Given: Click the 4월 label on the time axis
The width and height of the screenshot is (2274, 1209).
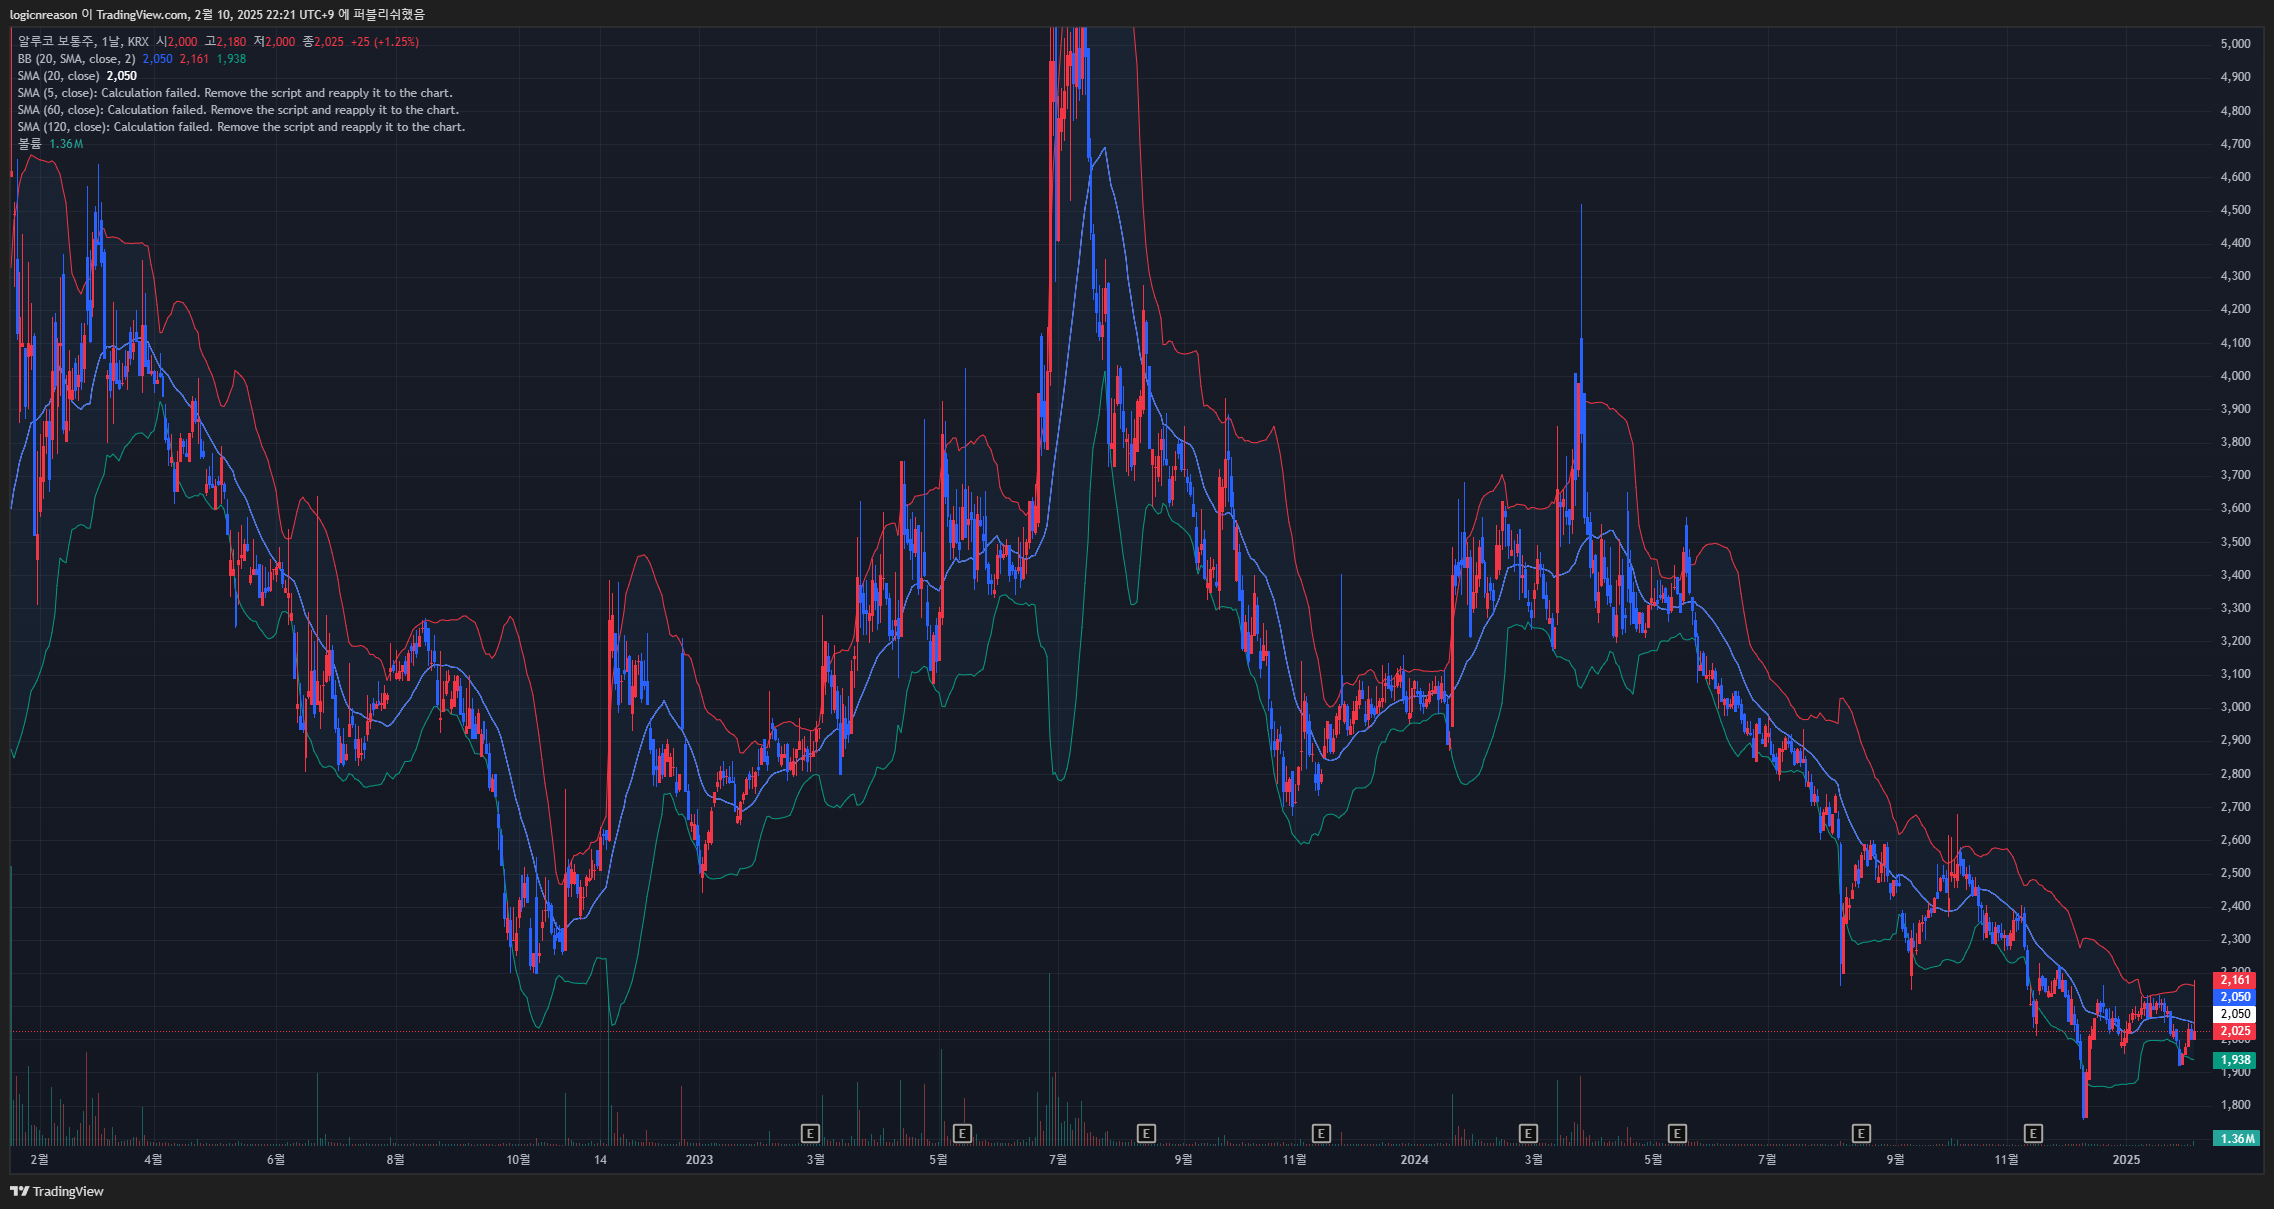Looking at the screenshot, I should (152, 1160).
